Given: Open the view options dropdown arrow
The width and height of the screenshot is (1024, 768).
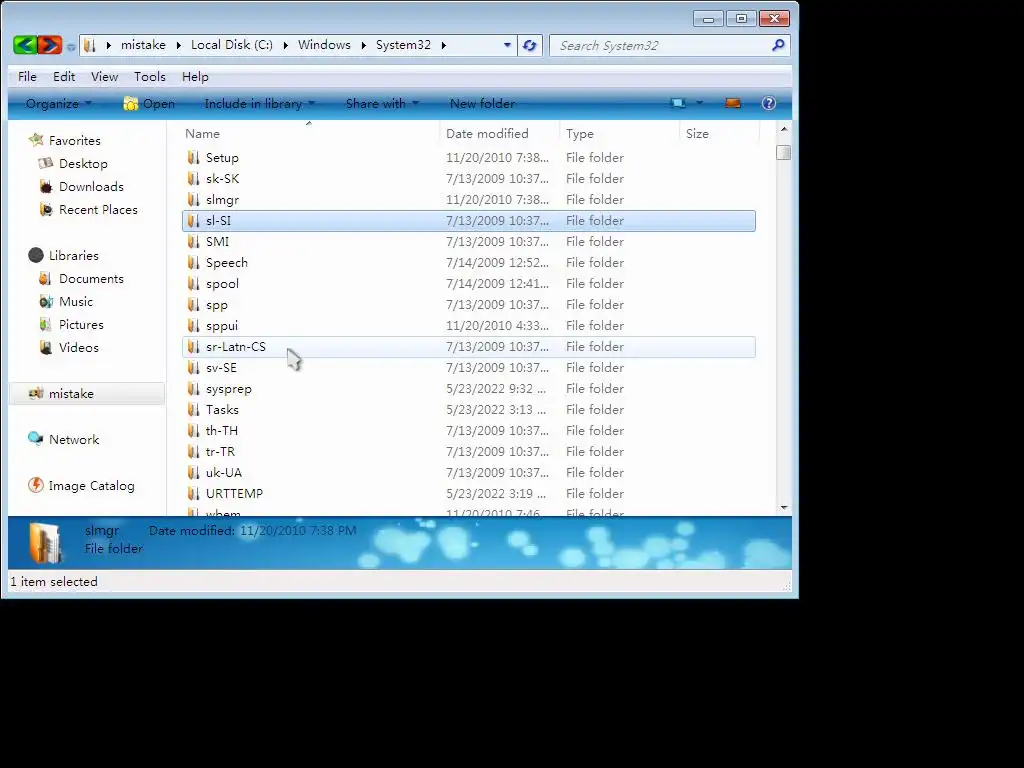Looking at the screenshot, I should coord(699,103).
